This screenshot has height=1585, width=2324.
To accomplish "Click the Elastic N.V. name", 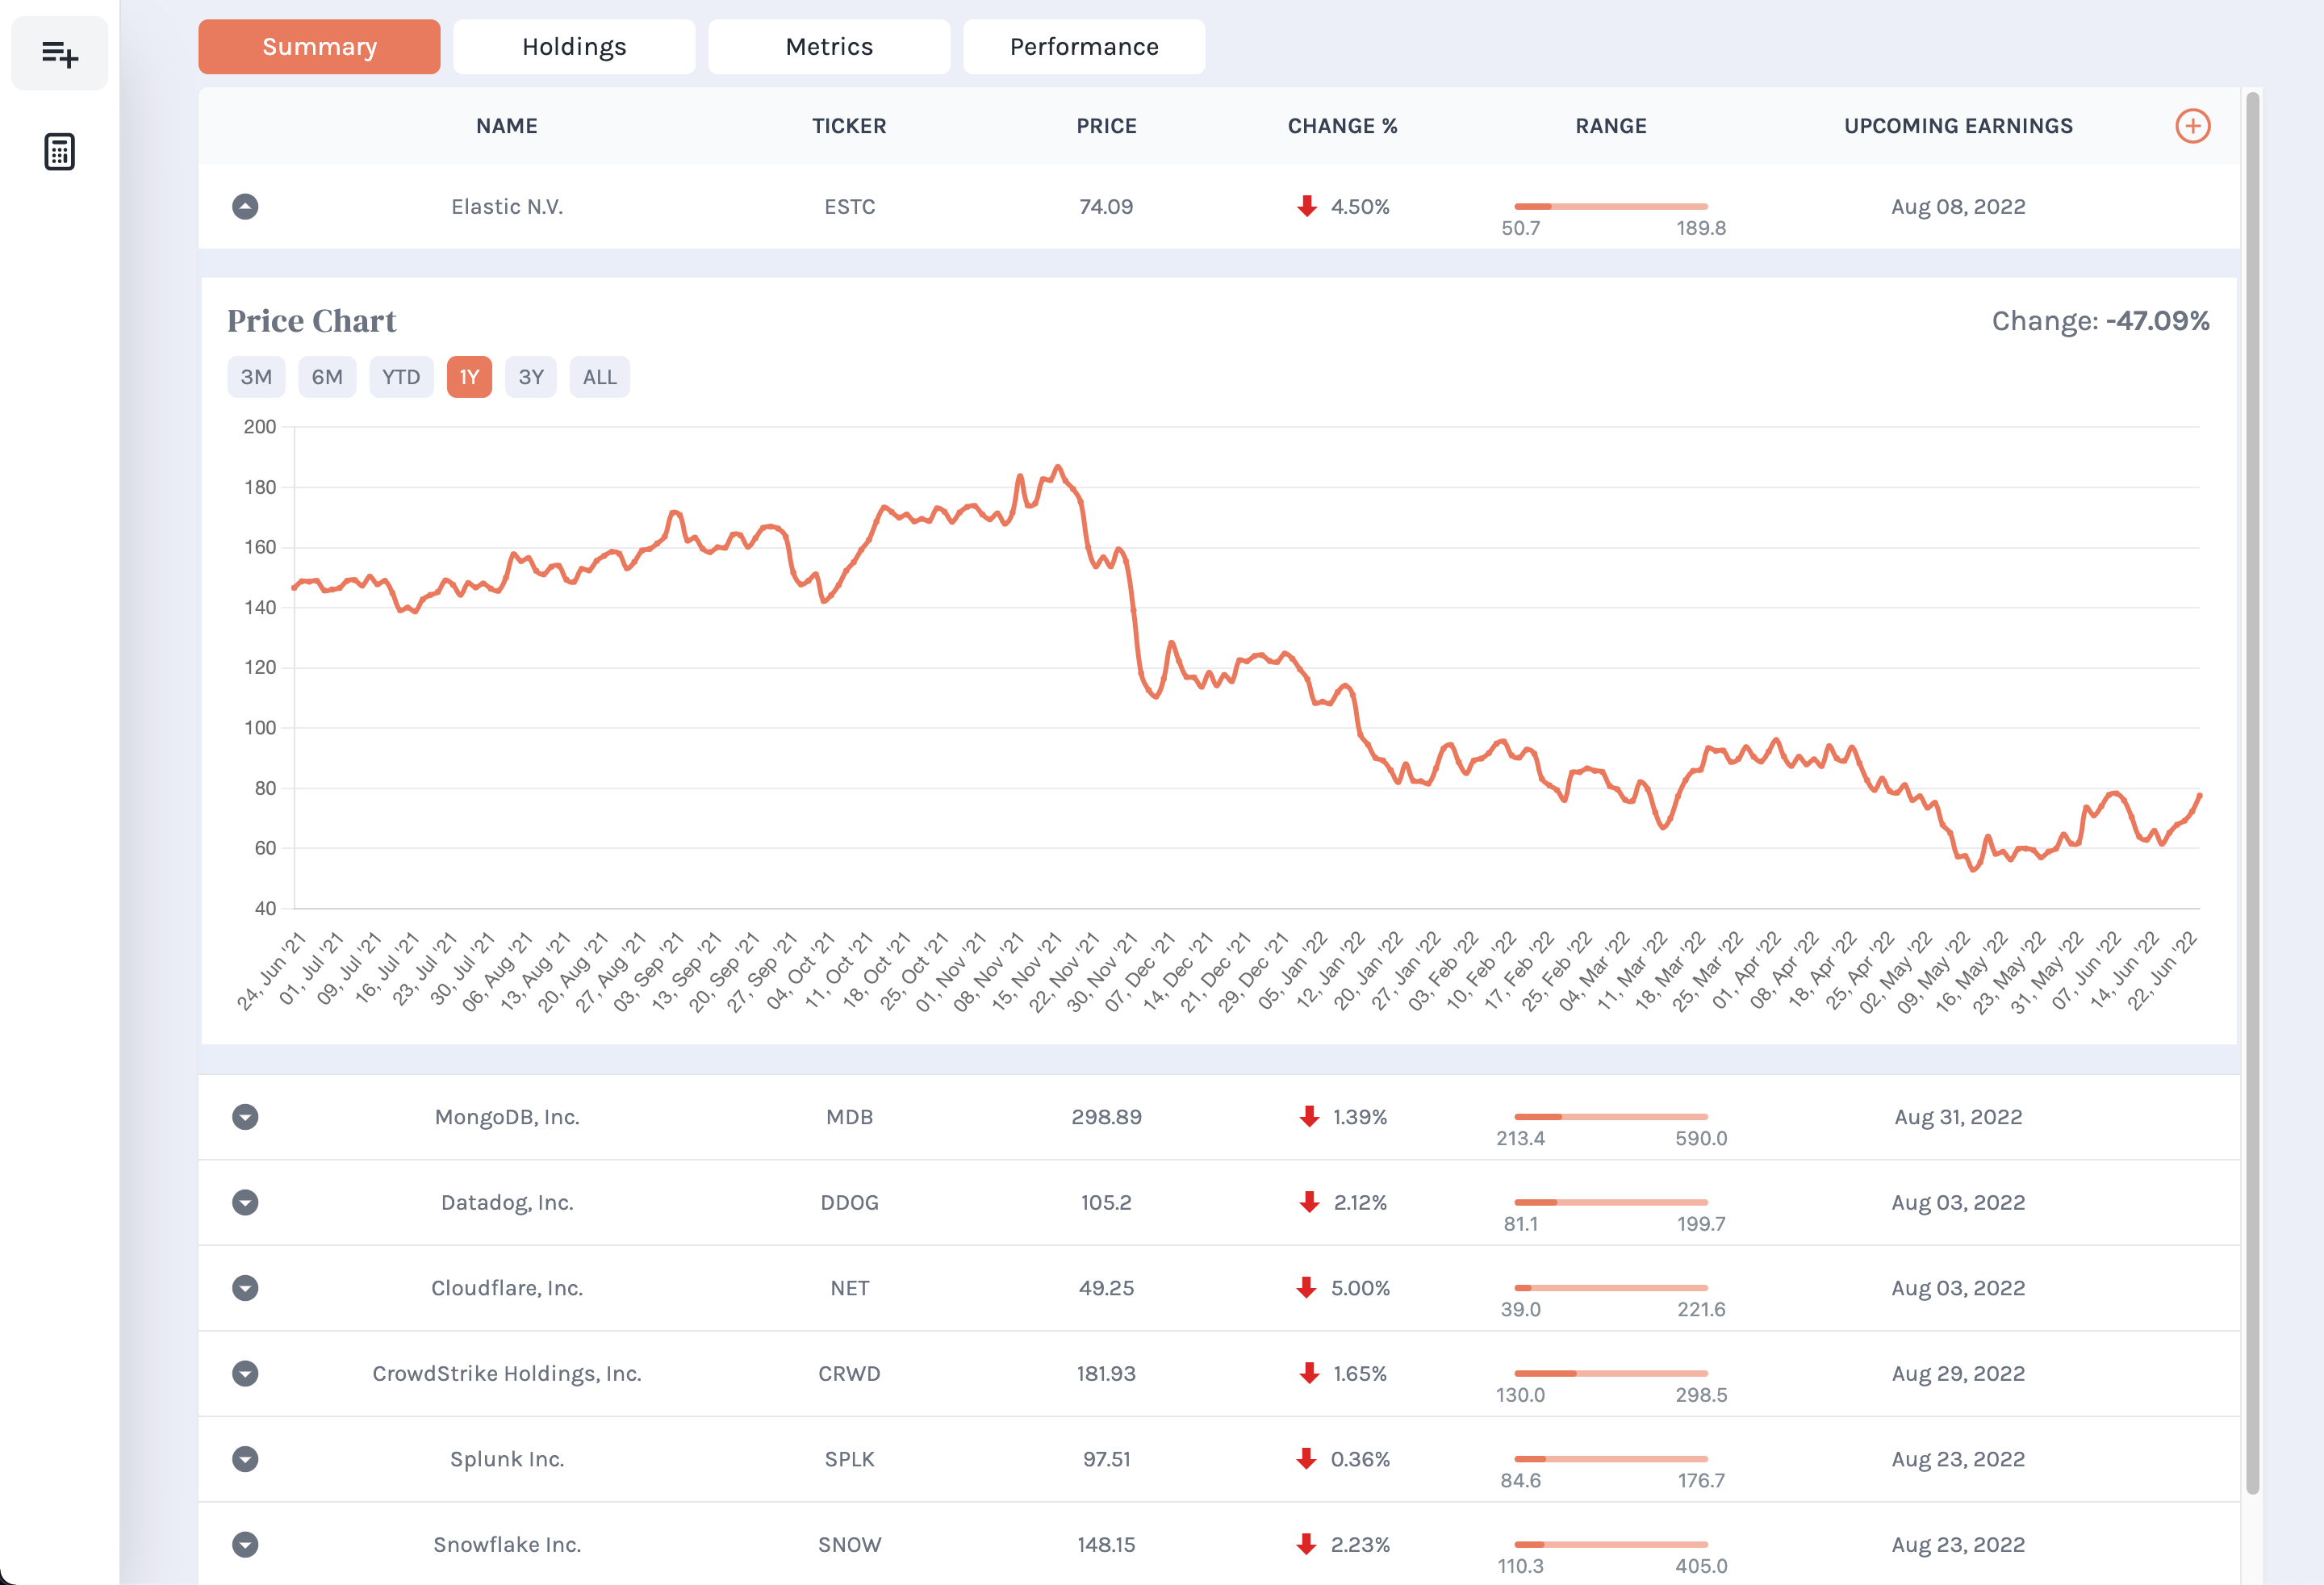I will (507, 207).
